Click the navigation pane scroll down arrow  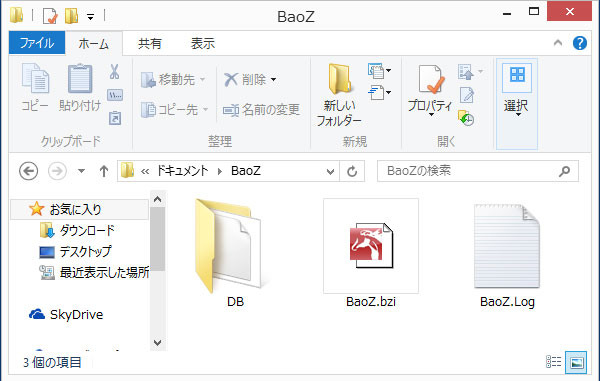click(157, 342)
